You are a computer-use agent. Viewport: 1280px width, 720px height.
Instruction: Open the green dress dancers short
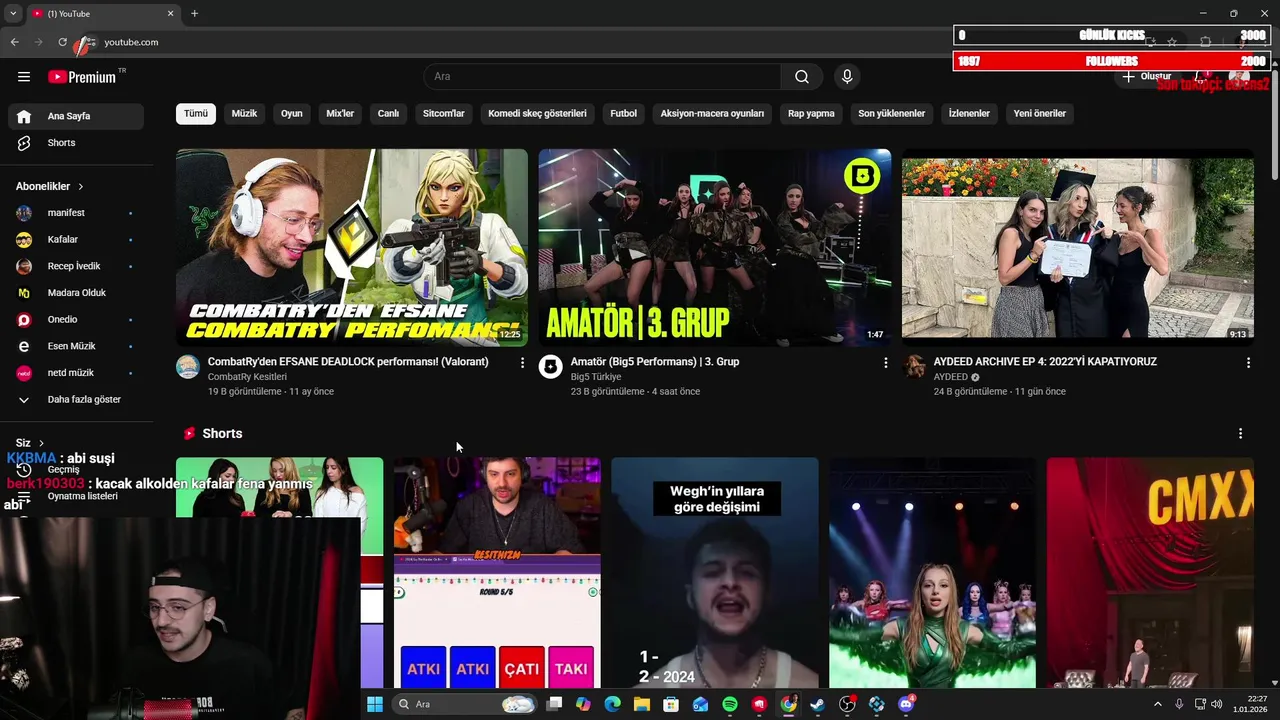[932, 572]
